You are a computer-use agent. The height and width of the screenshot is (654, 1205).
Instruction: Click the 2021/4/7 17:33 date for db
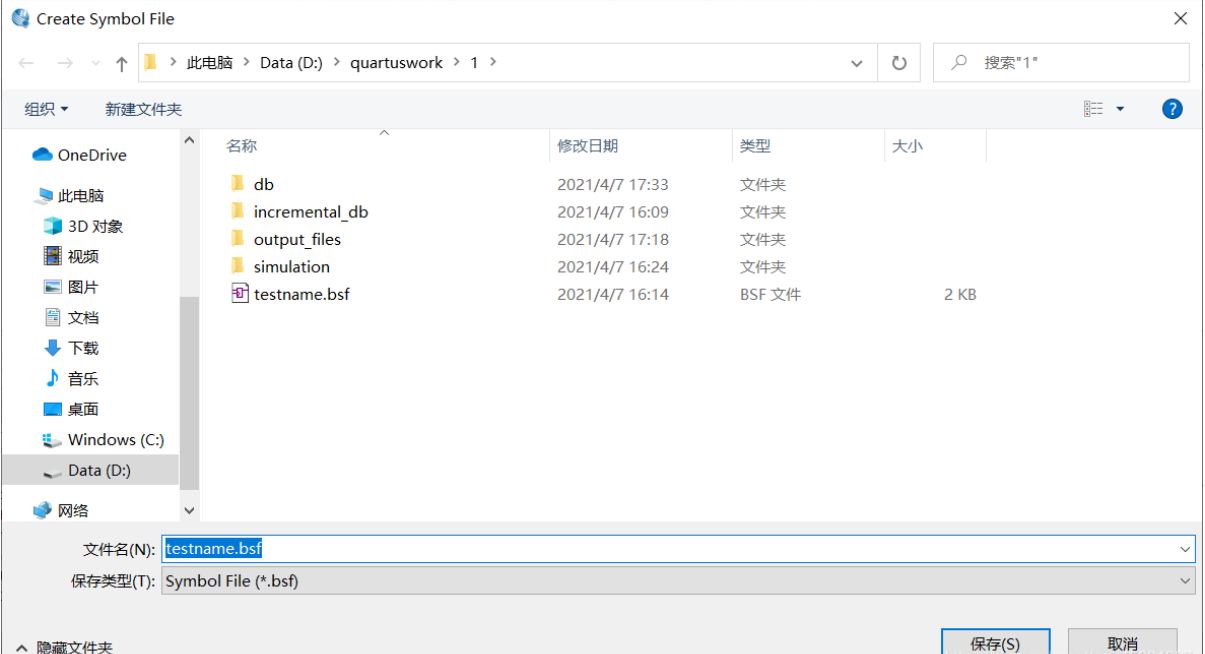(x=613, y=184)
